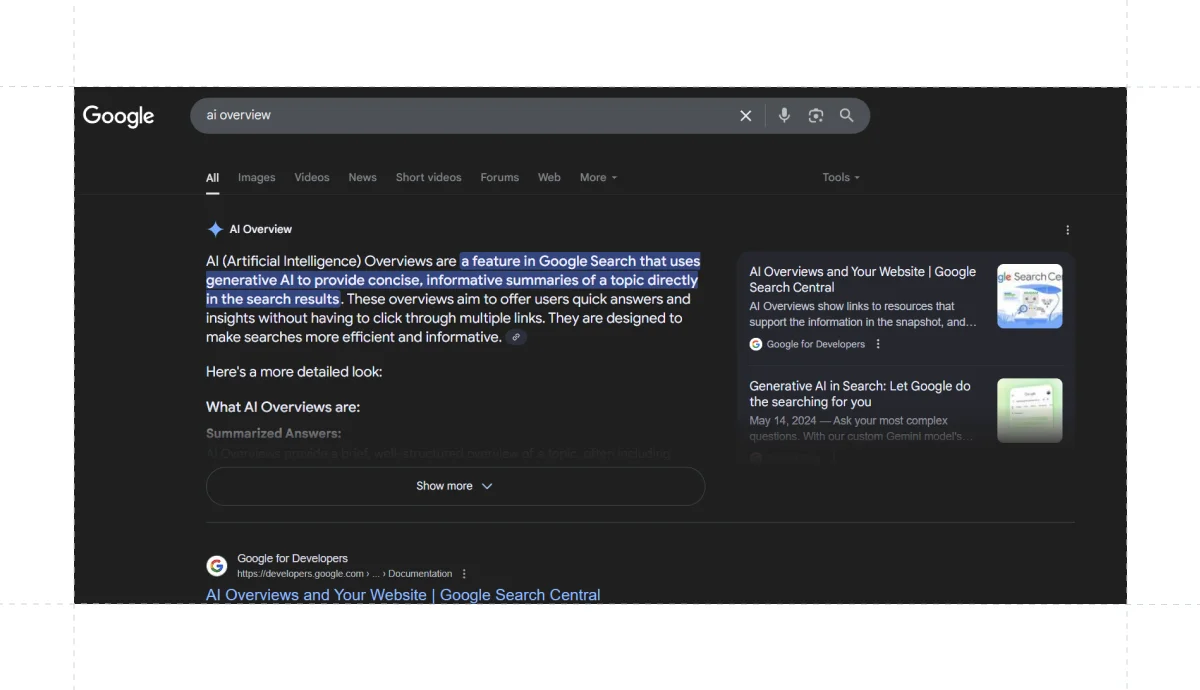Click the Google favicon in the source card

coord(756,344)
